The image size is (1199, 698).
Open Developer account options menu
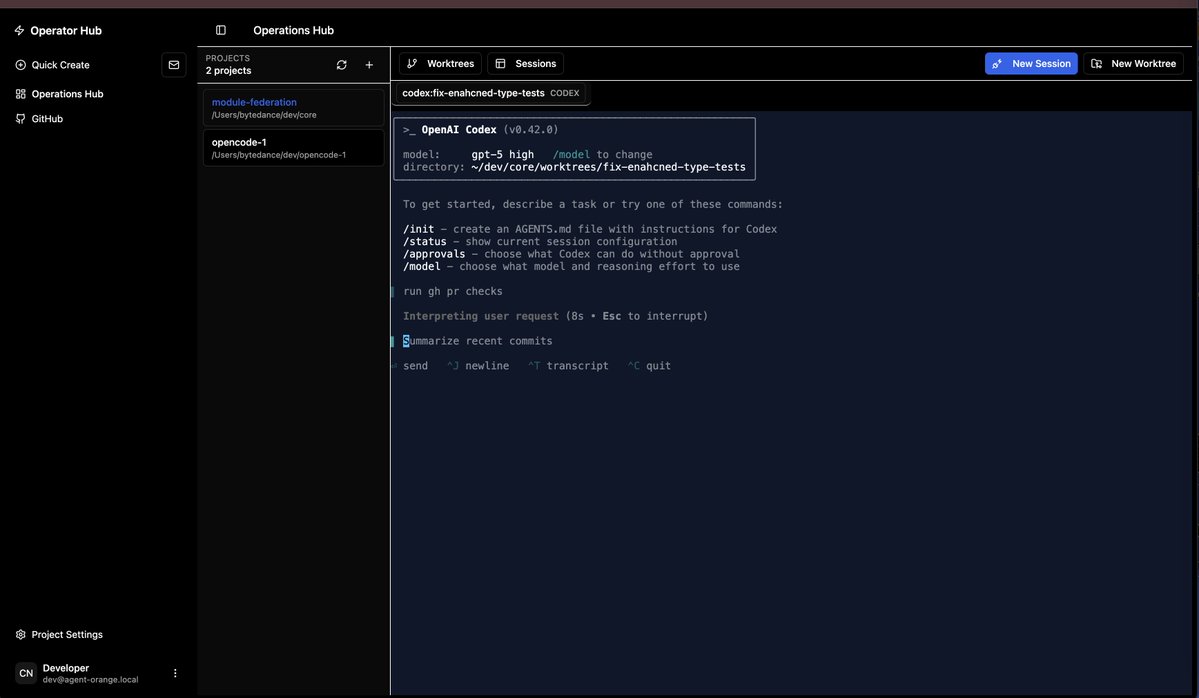point(175,674)
